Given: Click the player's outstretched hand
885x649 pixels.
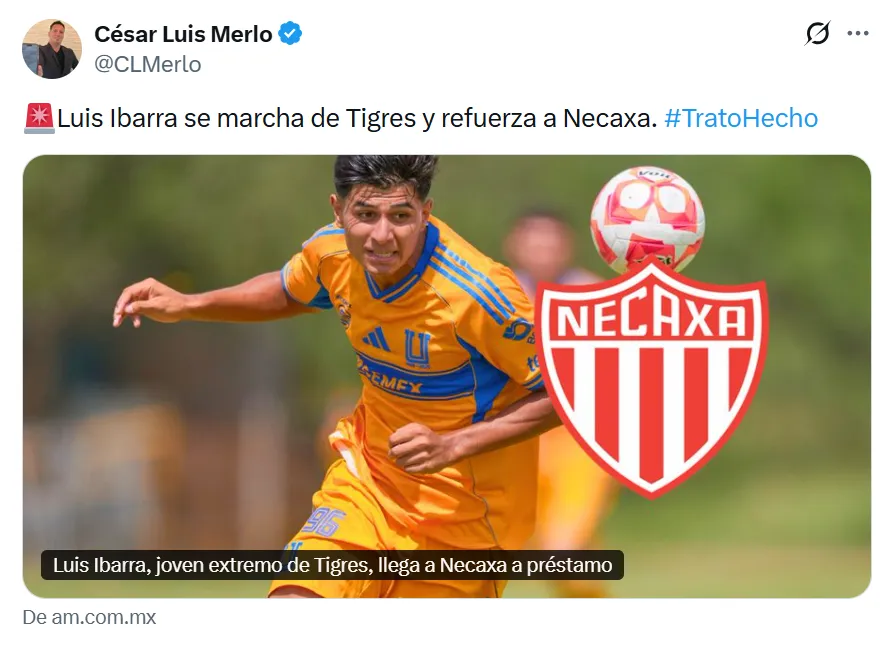Looking at the screenshot, I should 142,301.
